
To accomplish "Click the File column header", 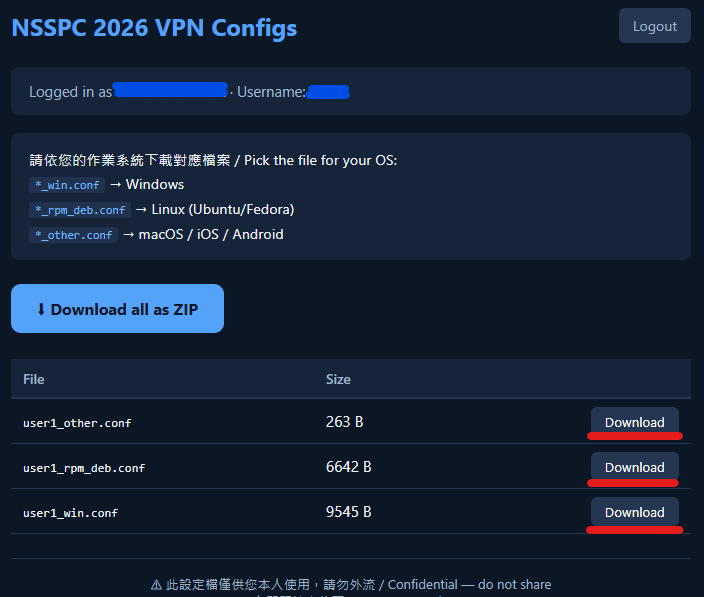I will click(34, 379).
